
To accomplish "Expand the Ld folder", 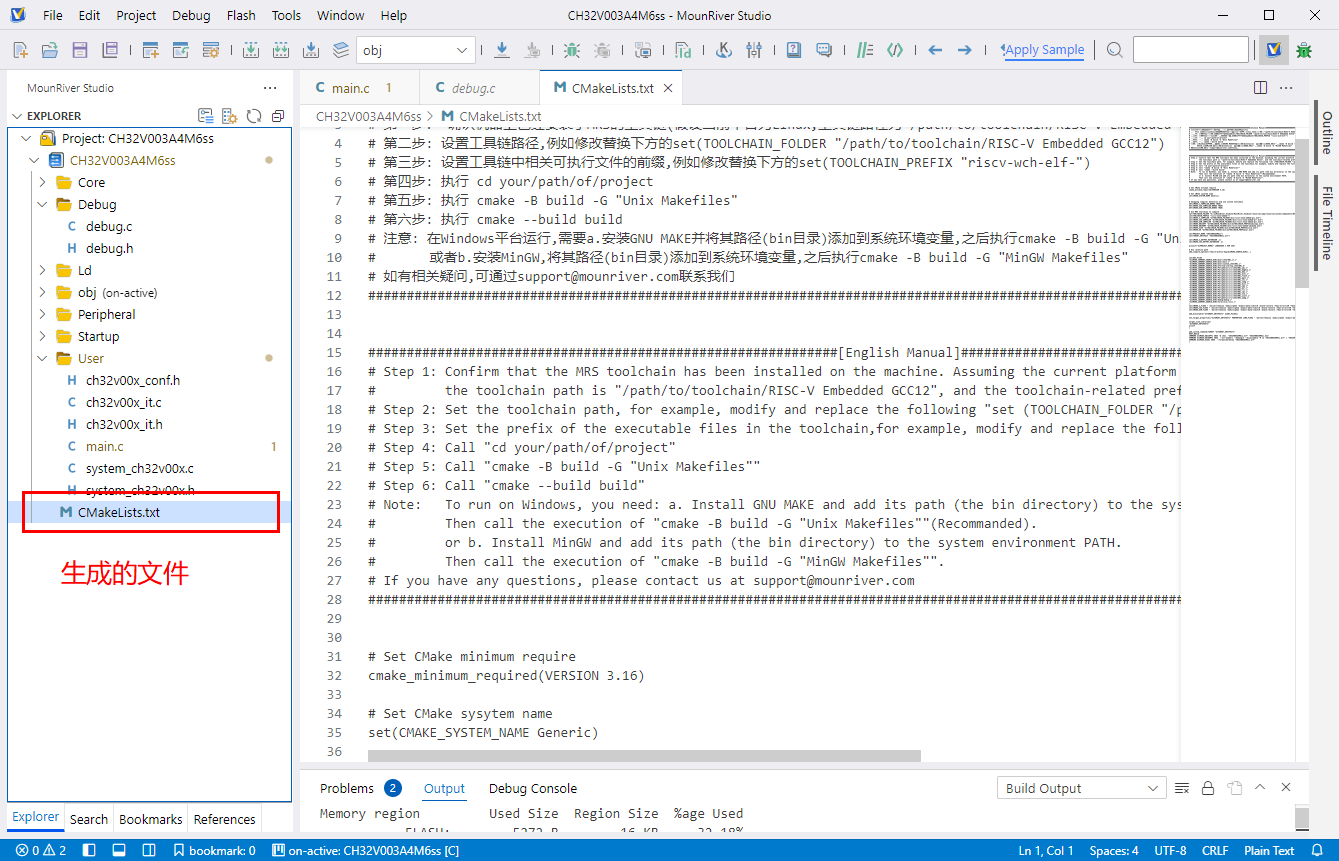I will [42, 270].
